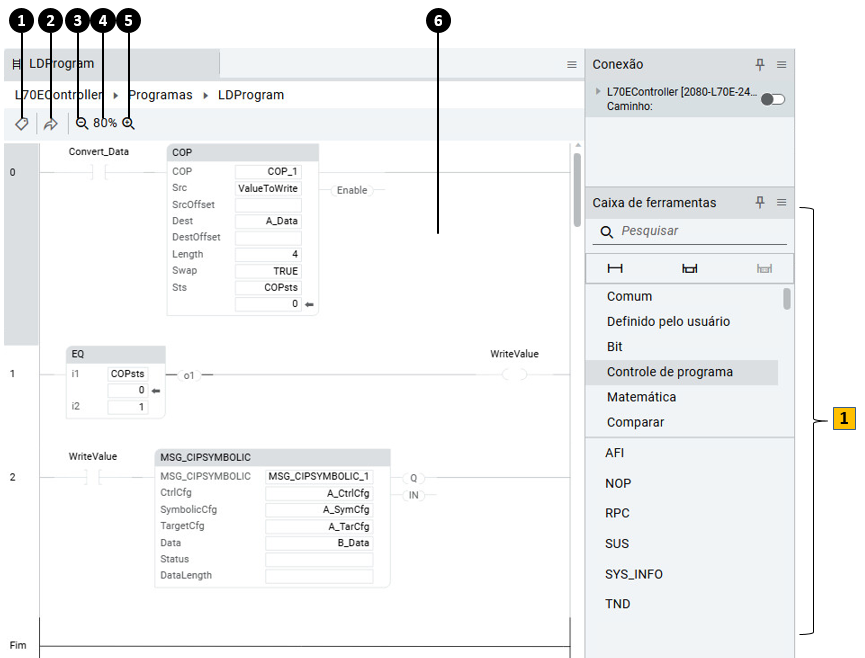Click the tag icon in the editor toolbar
Viewport: 865px width, 658px height.
[21, 123]
